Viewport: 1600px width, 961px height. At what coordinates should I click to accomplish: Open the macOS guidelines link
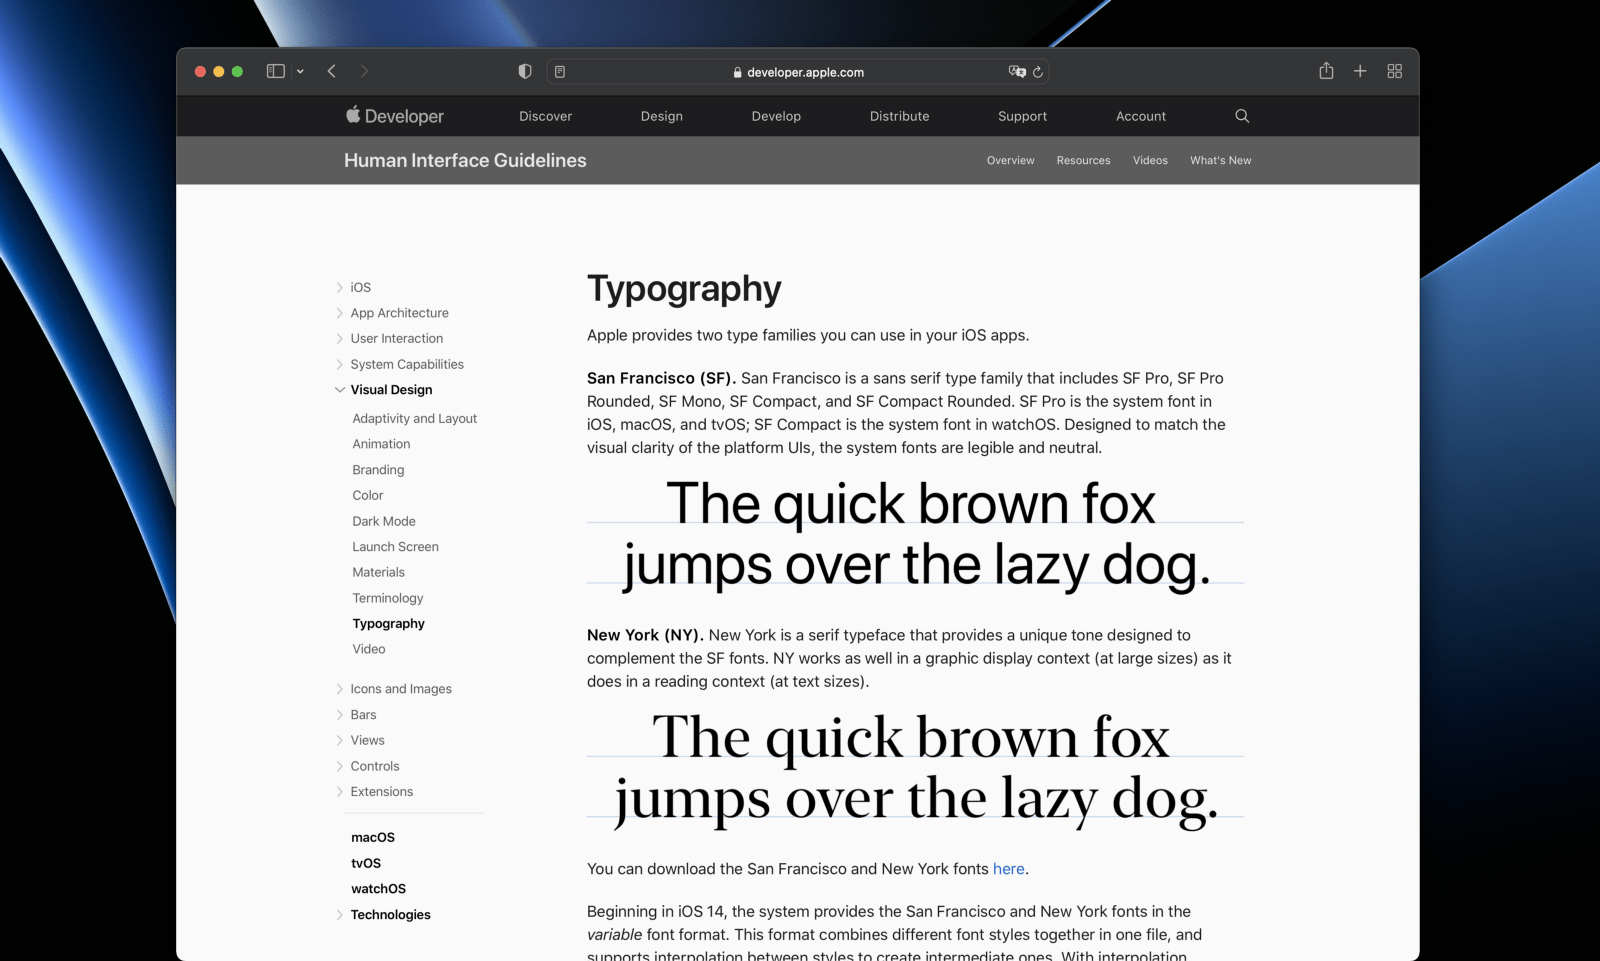coord(373,838)
